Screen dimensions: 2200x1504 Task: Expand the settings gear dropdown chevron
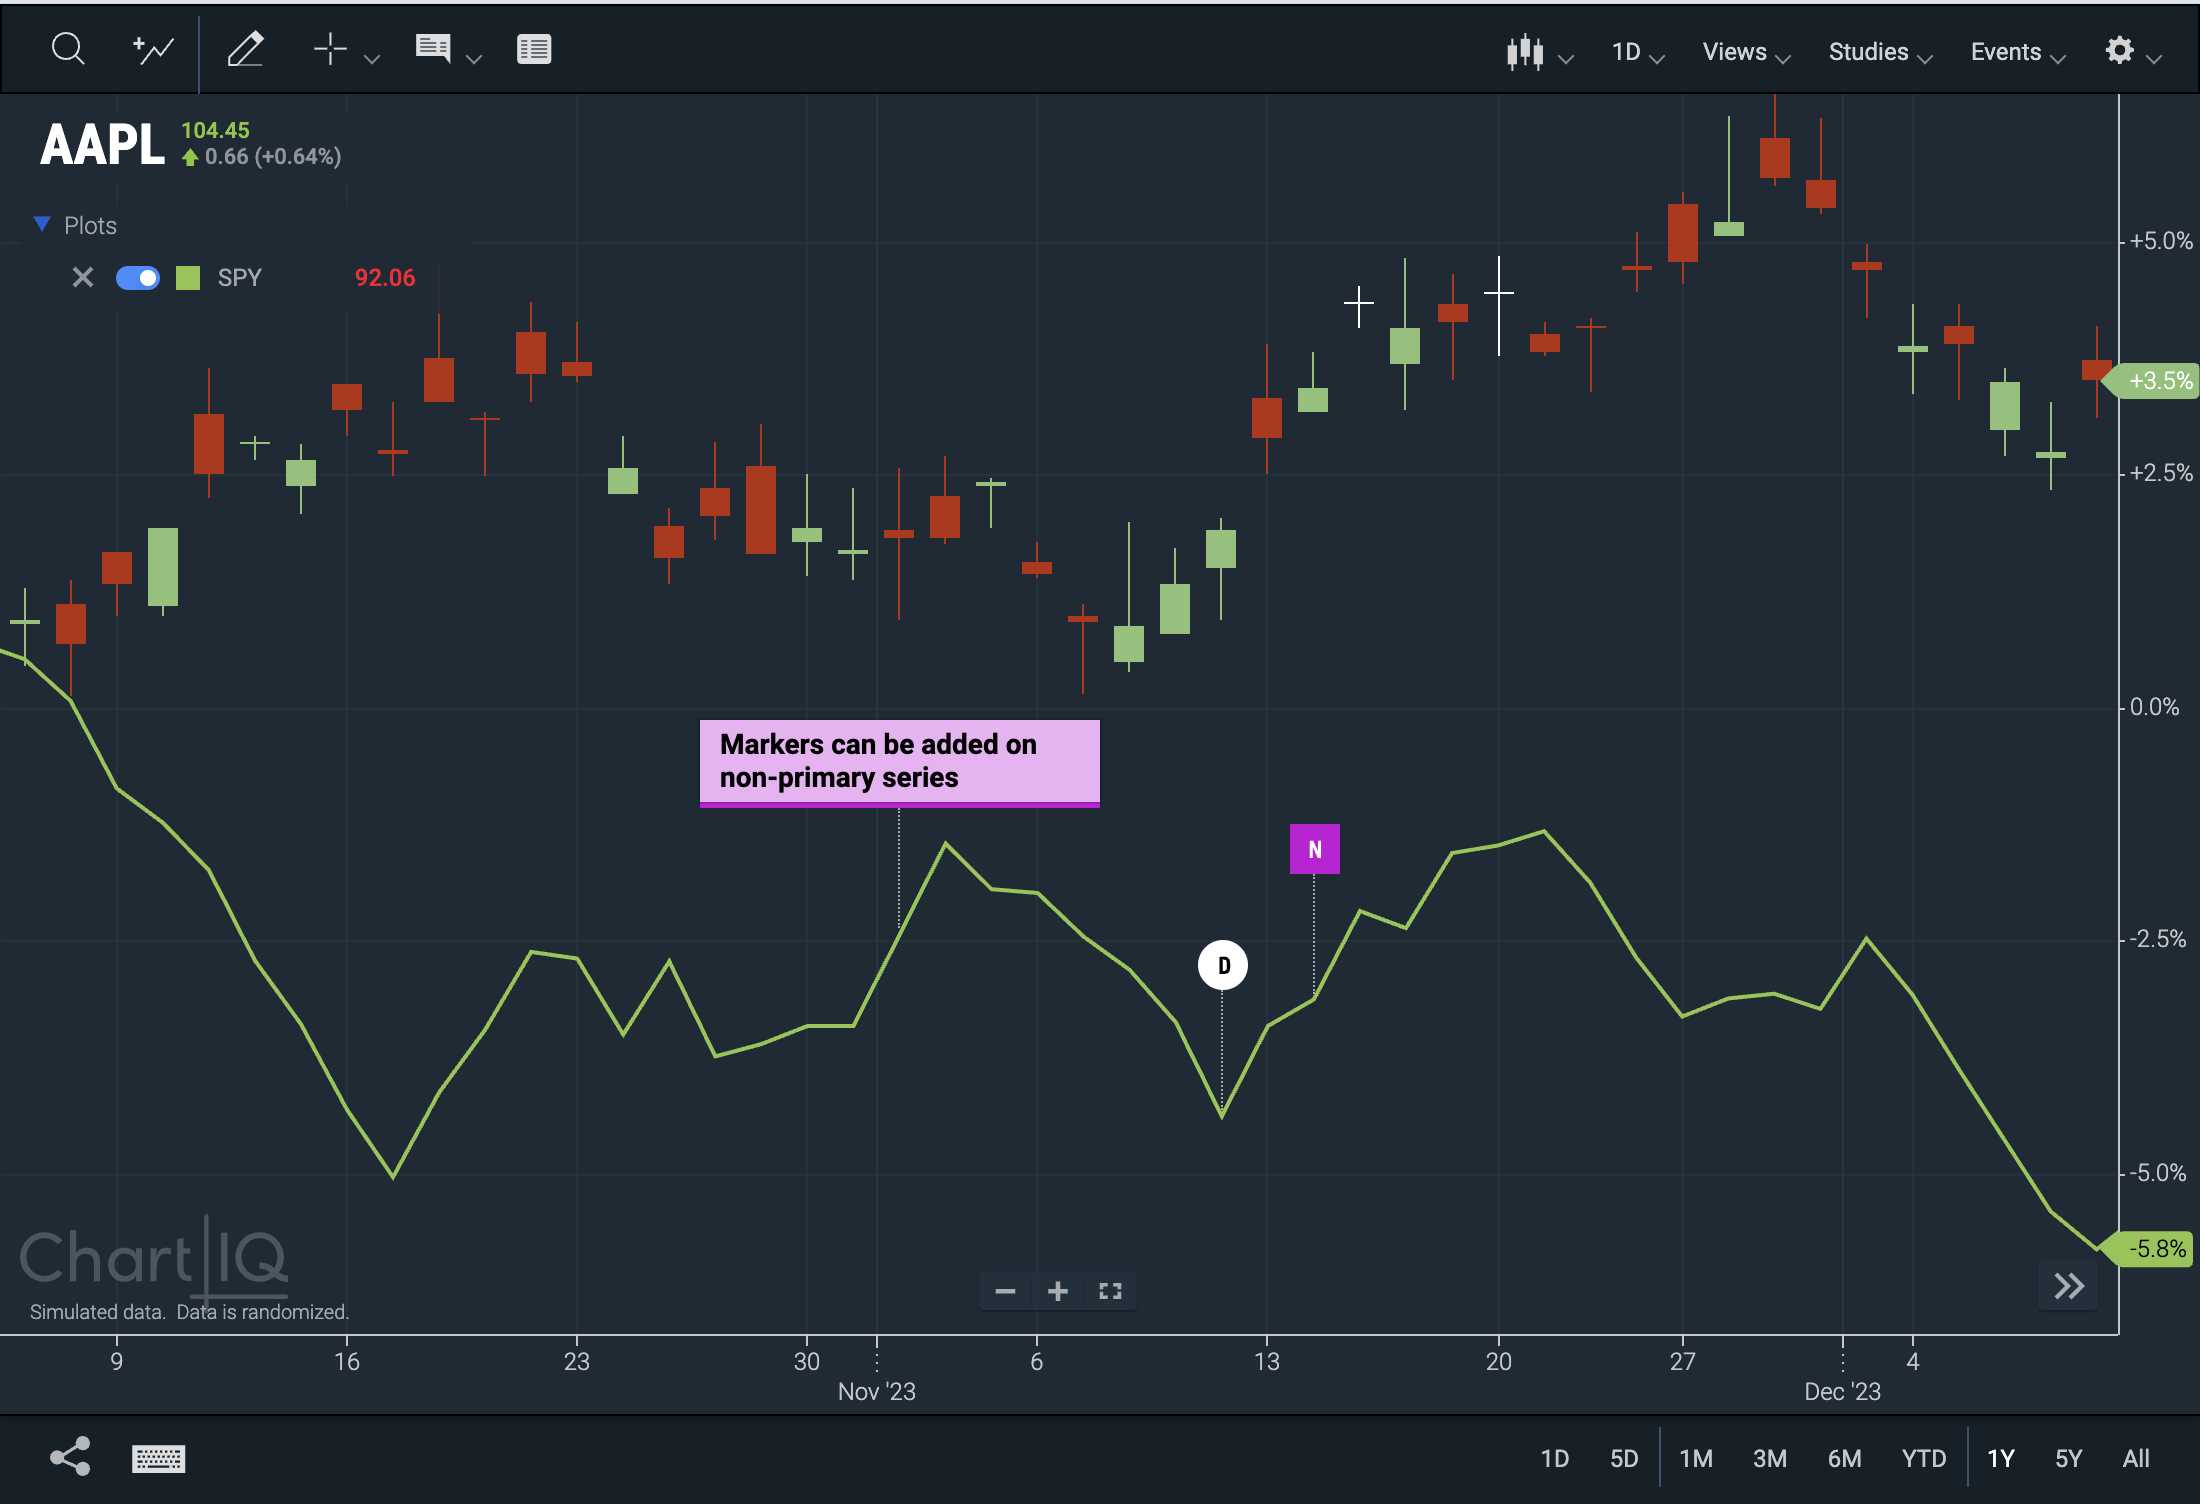pyautogui.click(x=2155, y=59)
